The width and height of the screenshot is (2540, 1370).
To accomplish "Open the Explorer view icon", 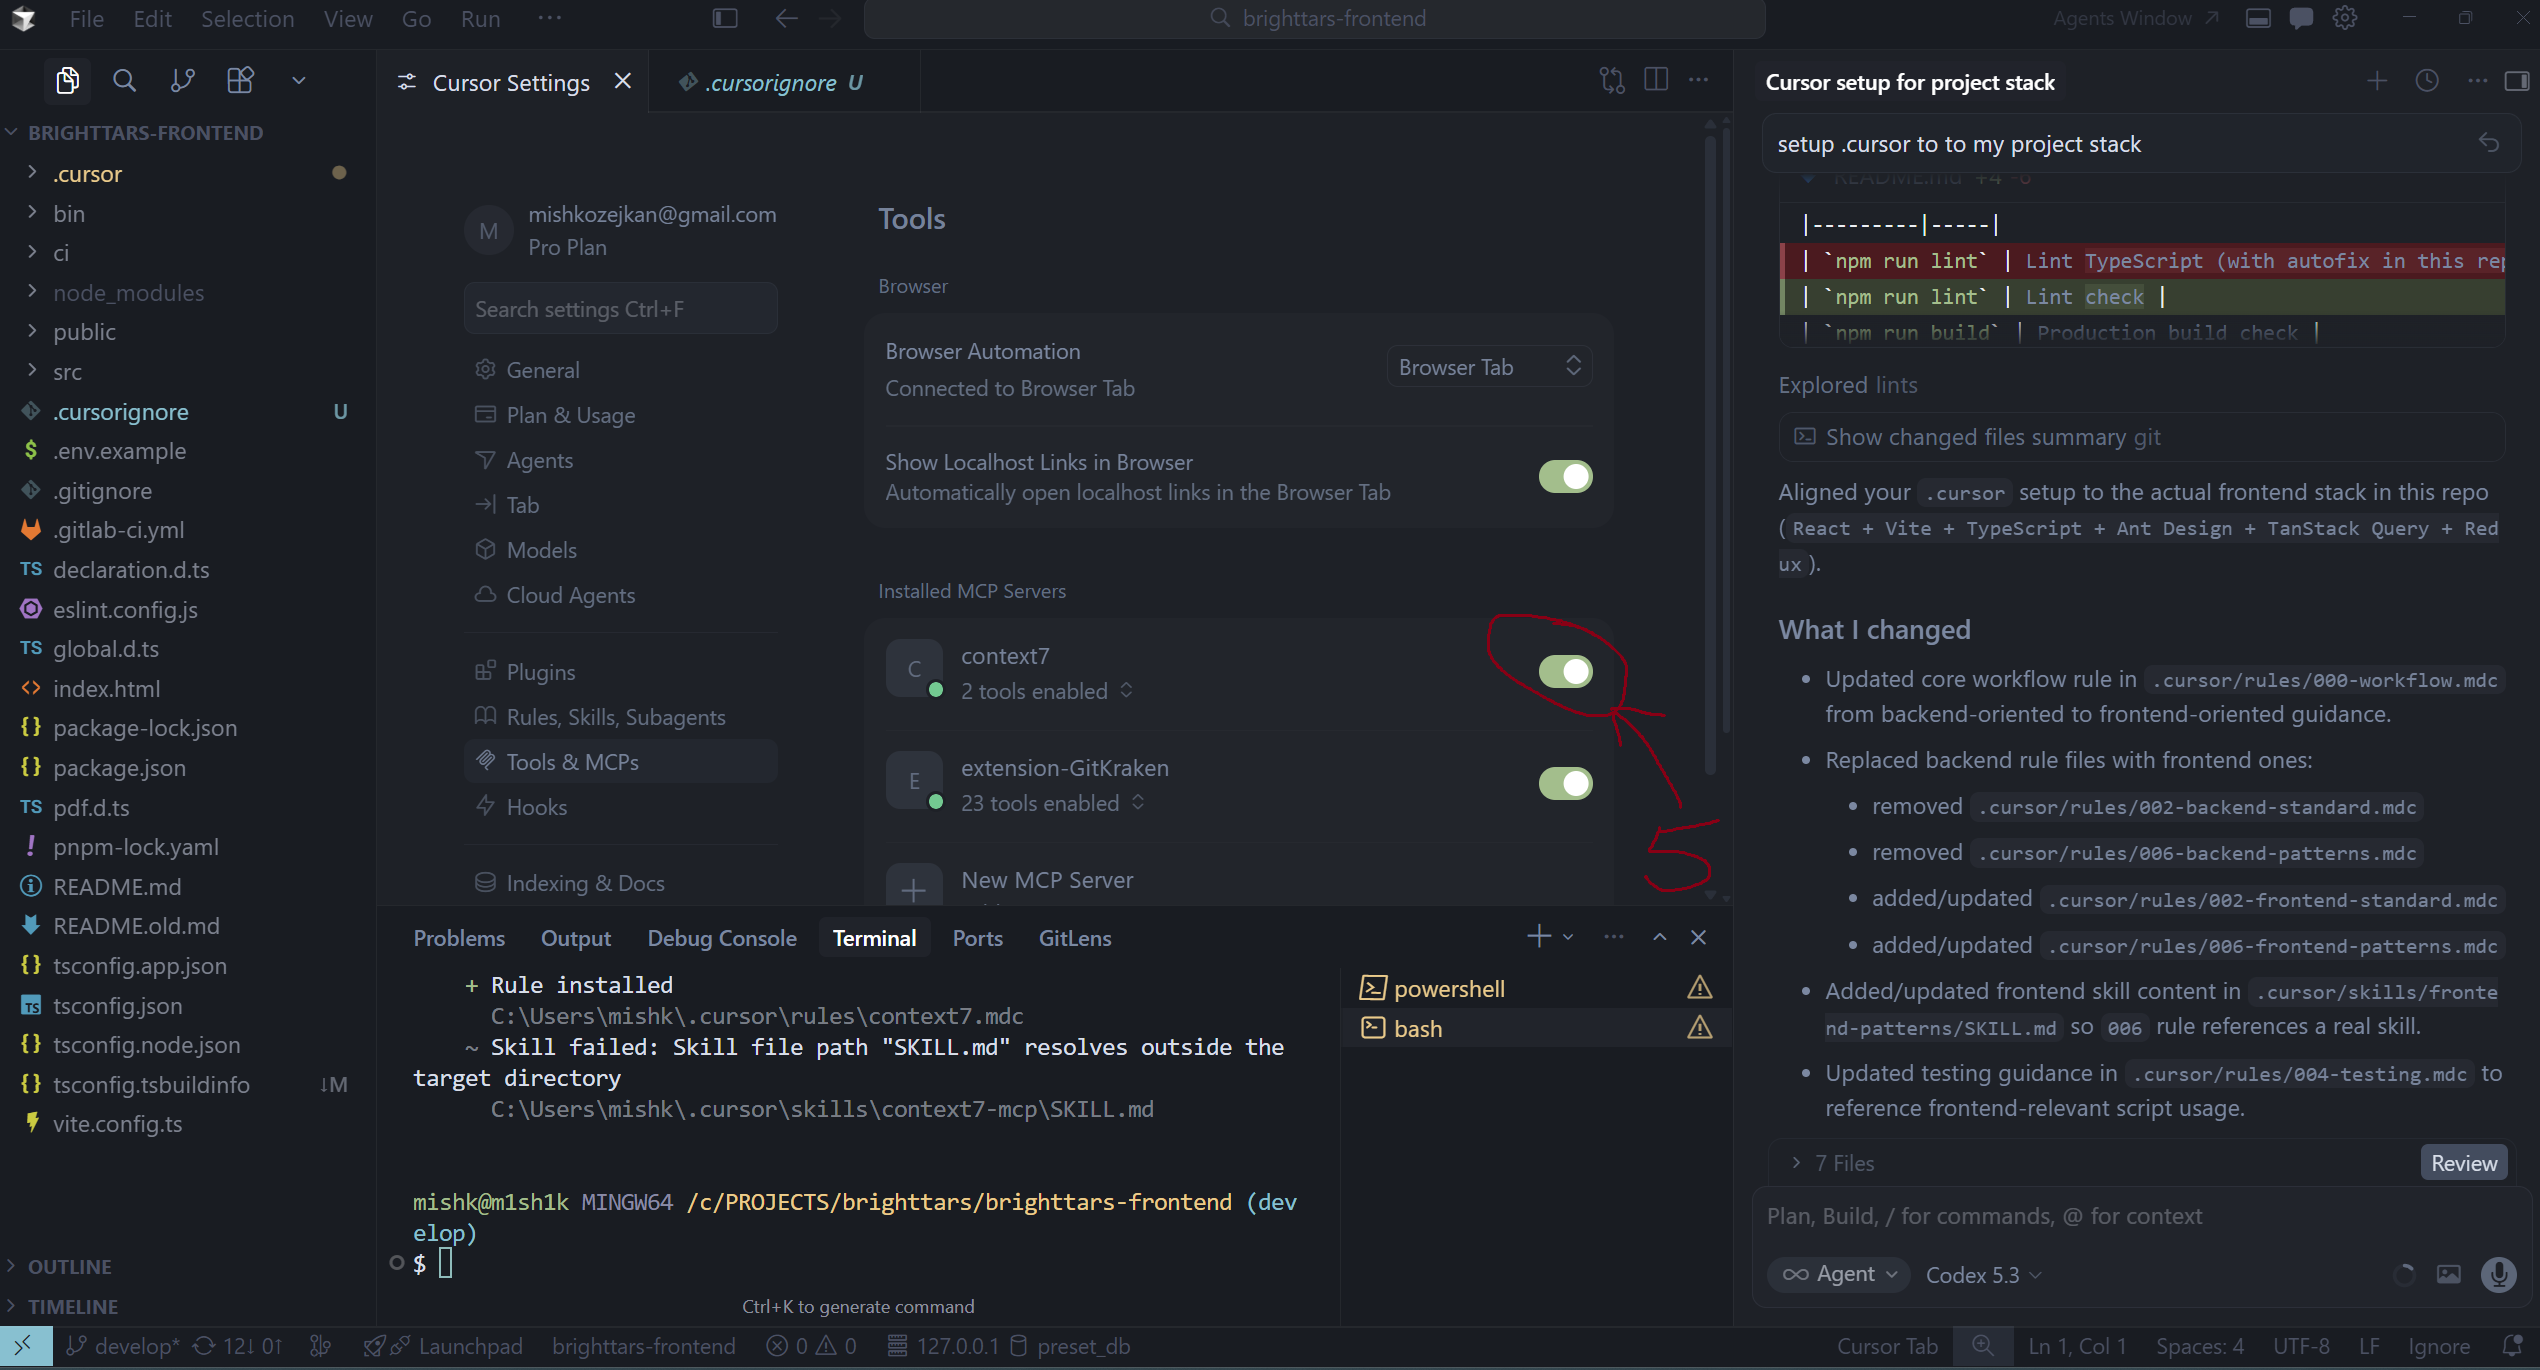I will coord(67,80).
